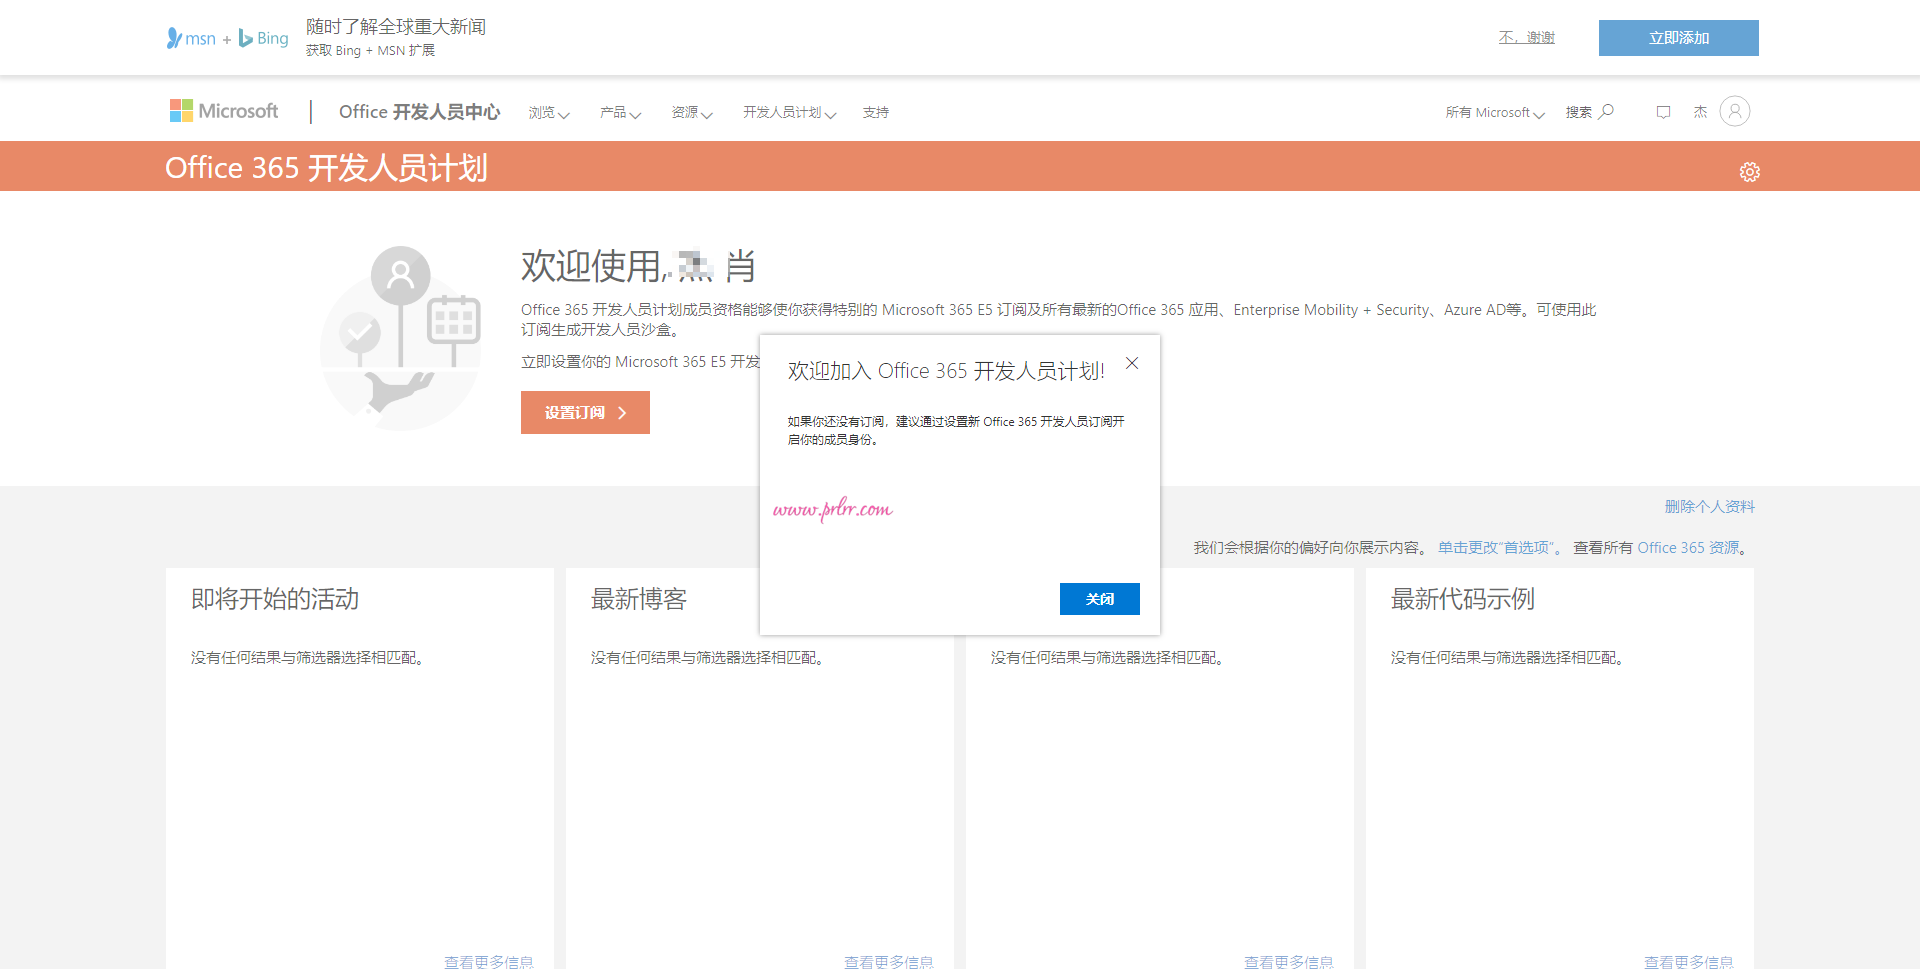Close the welcome dialog with 关闭 button
This screenshot has width=1920, height=969.
click(1099, 599)
